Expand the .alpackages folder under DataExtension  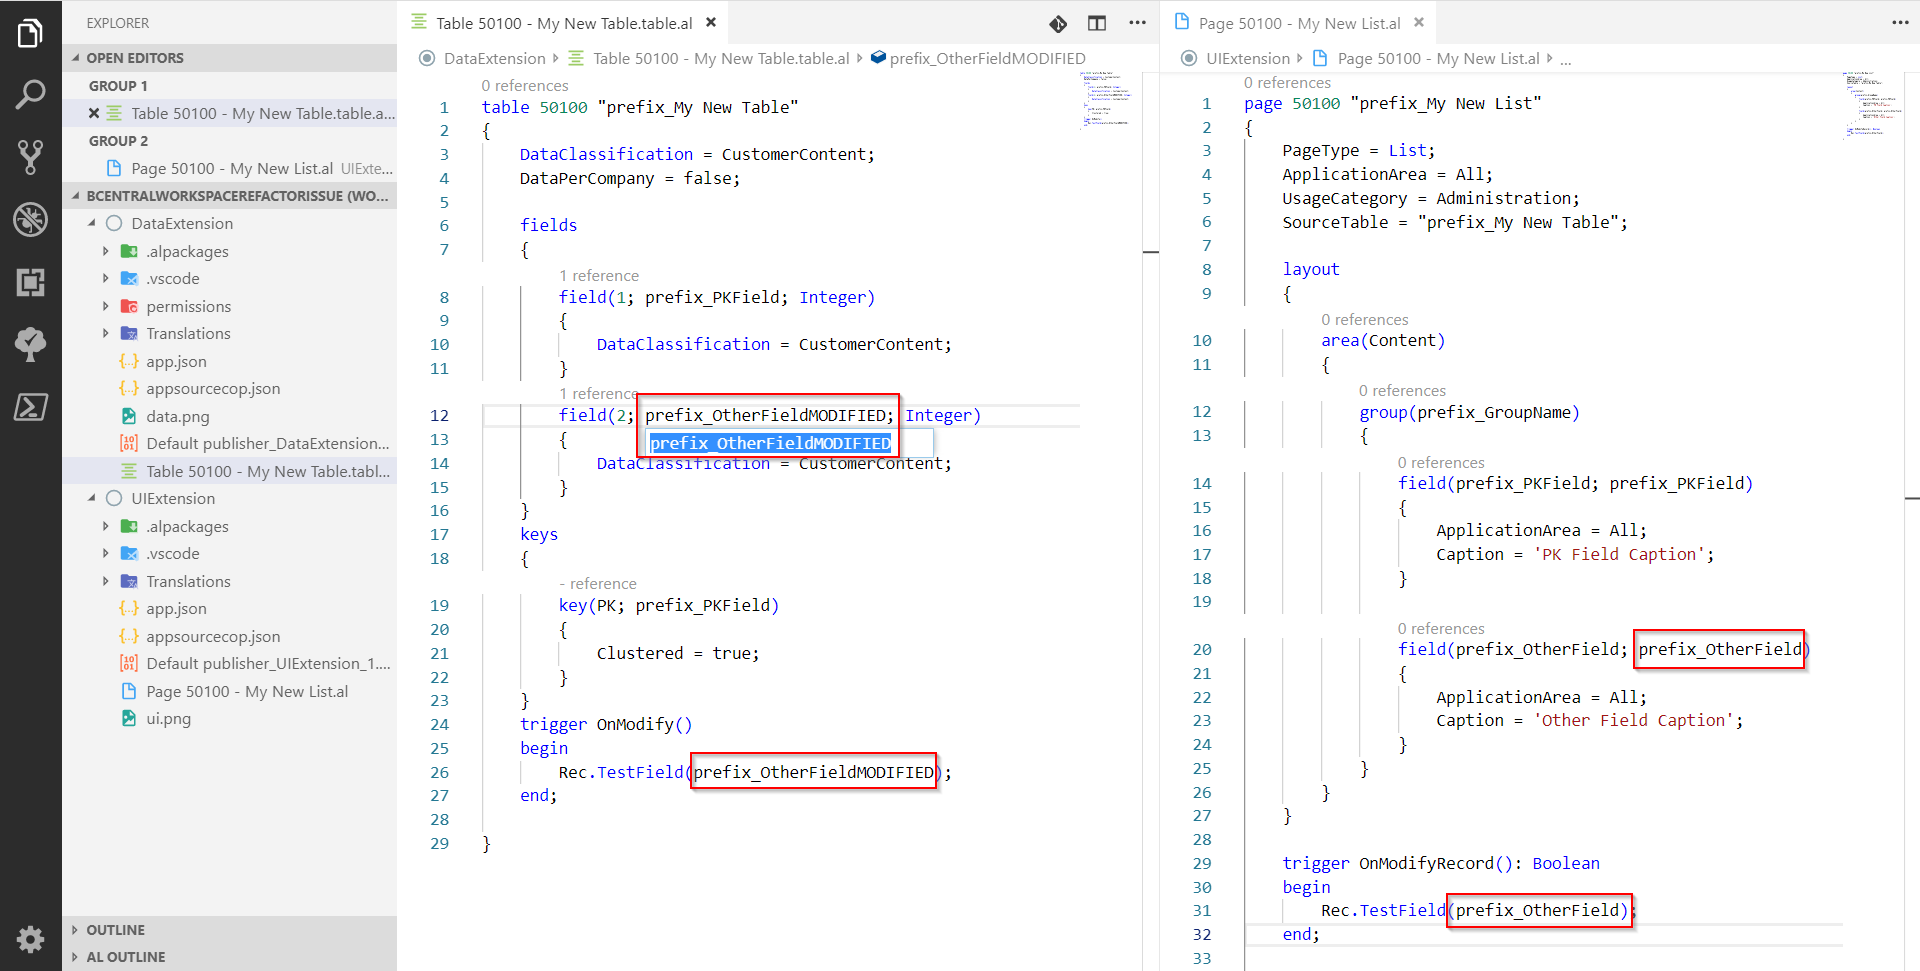[x=106, y=251]
